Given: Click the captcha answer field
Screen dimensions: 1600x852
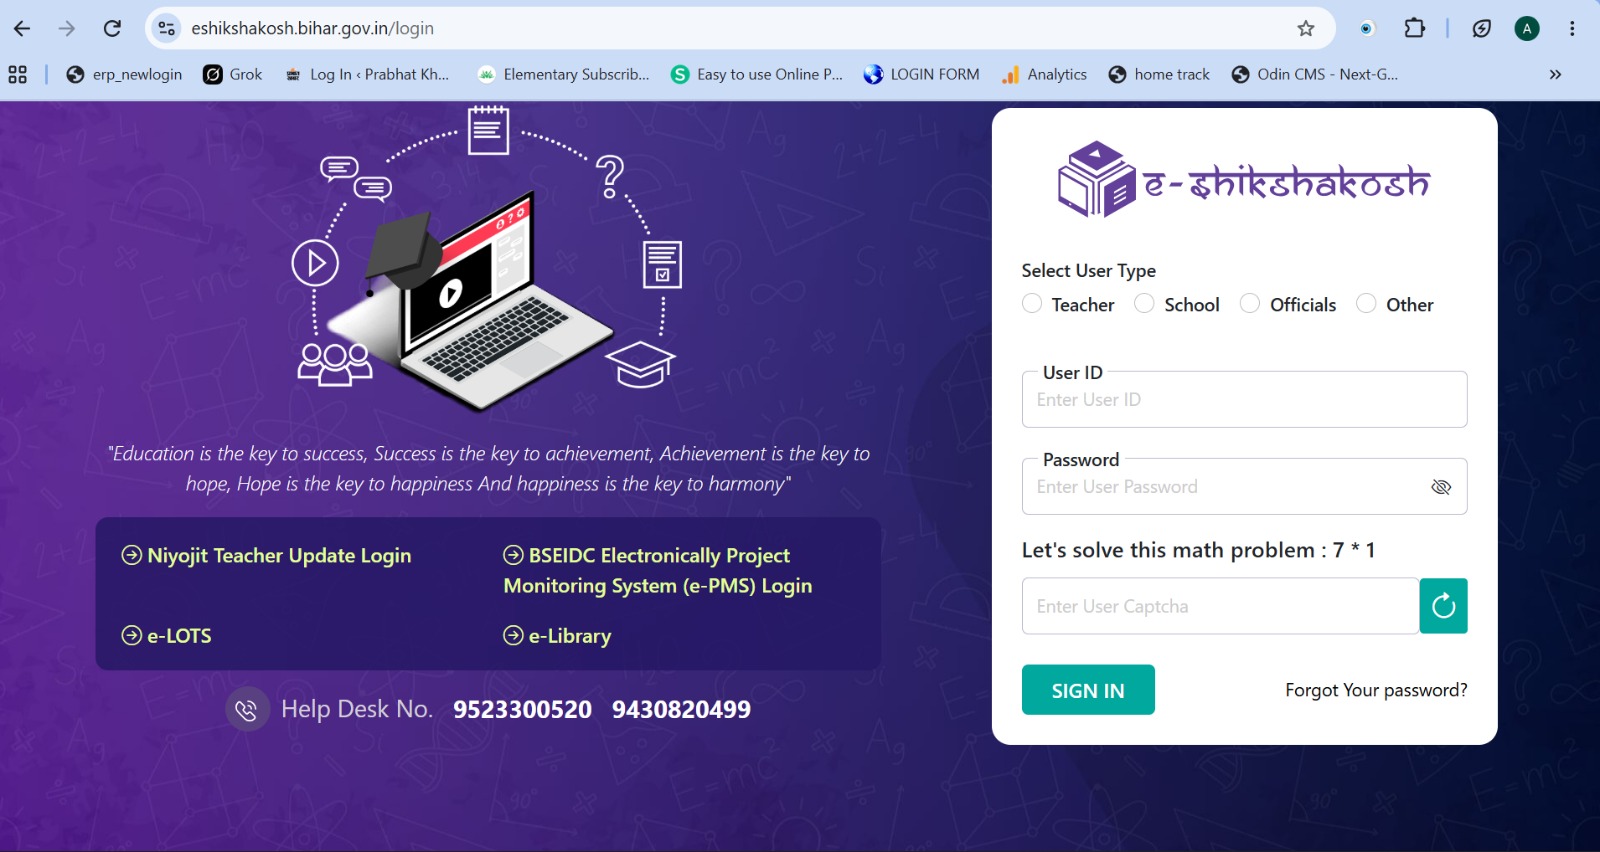Looking at the screenshot, I should [x=1220, y=606].
